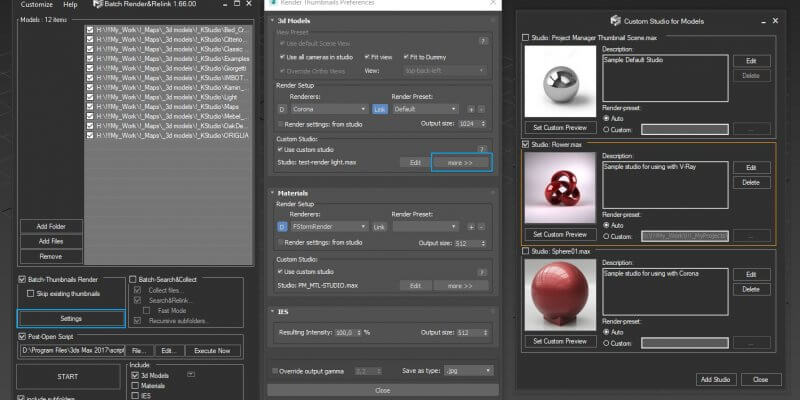Open the Corona renderers dropdown
The width and height of the screenshot is (800, 400).
329,109
